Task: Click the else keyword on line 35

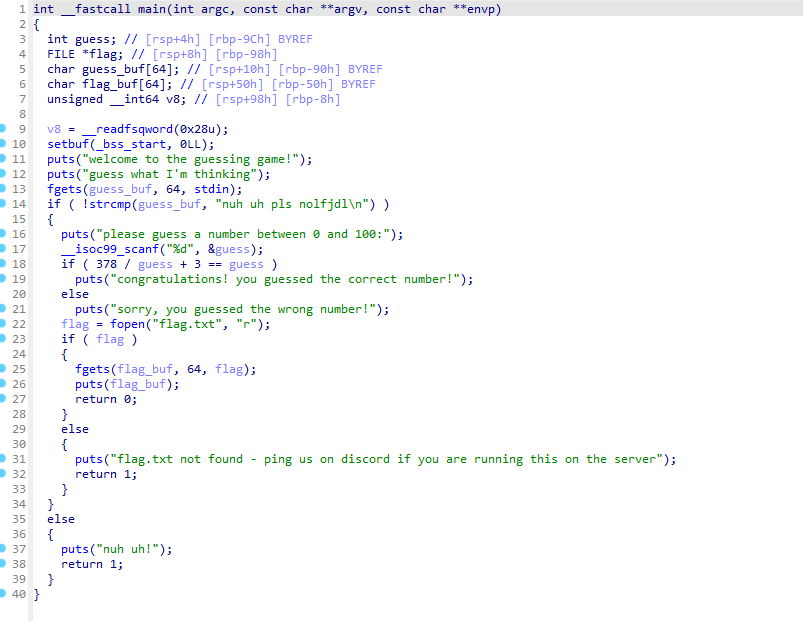Action: pyautogui.click(x=61, y=519)
